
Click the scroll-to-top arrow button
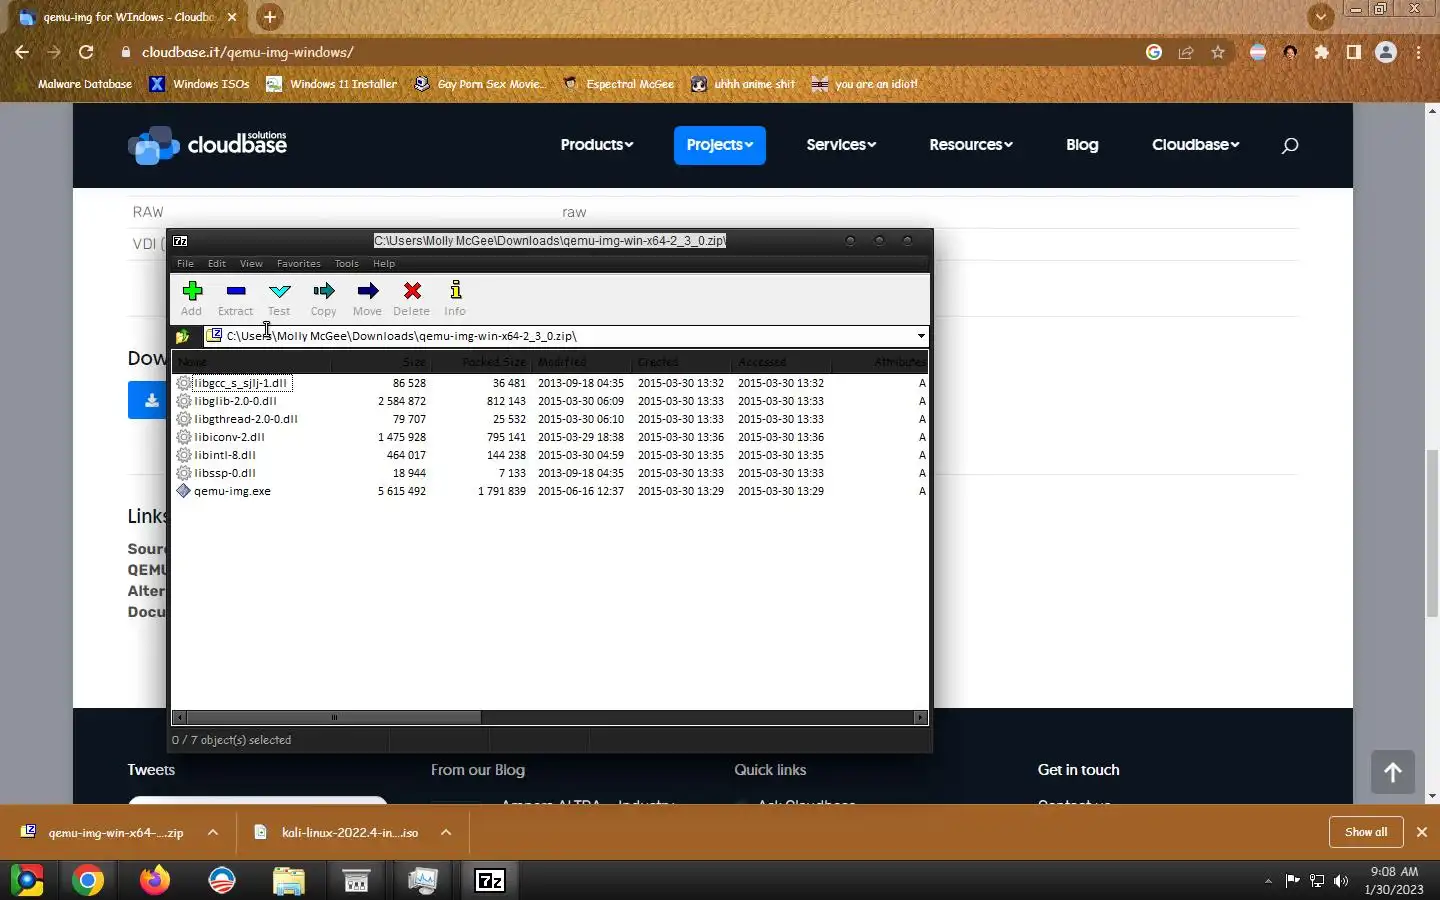click(x=1392, y=772)
